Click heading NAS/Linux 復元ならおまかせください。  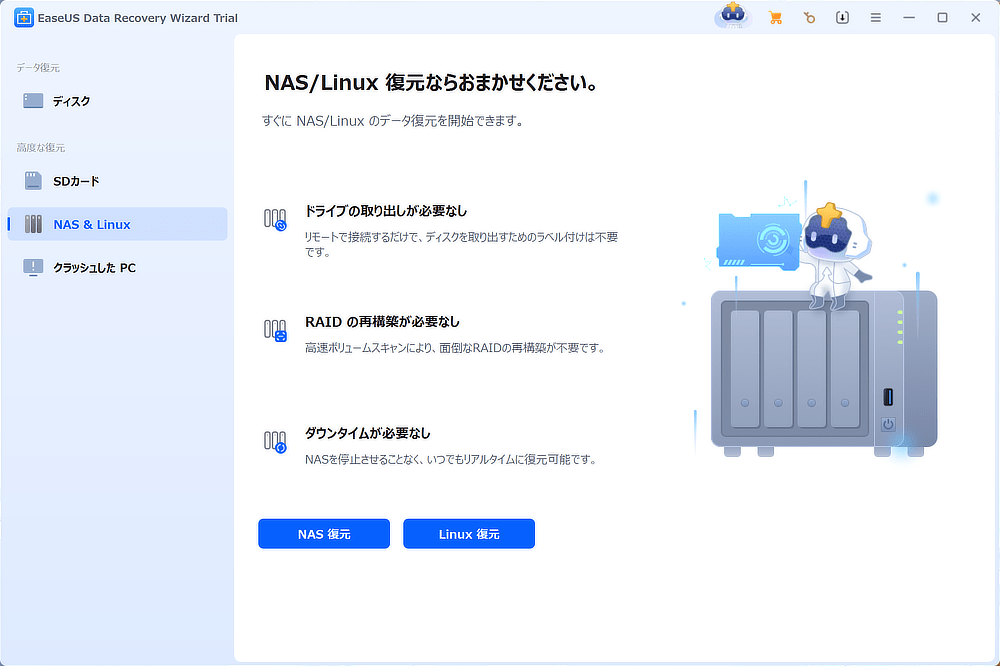pyautogui.click(x=431, y=83)
